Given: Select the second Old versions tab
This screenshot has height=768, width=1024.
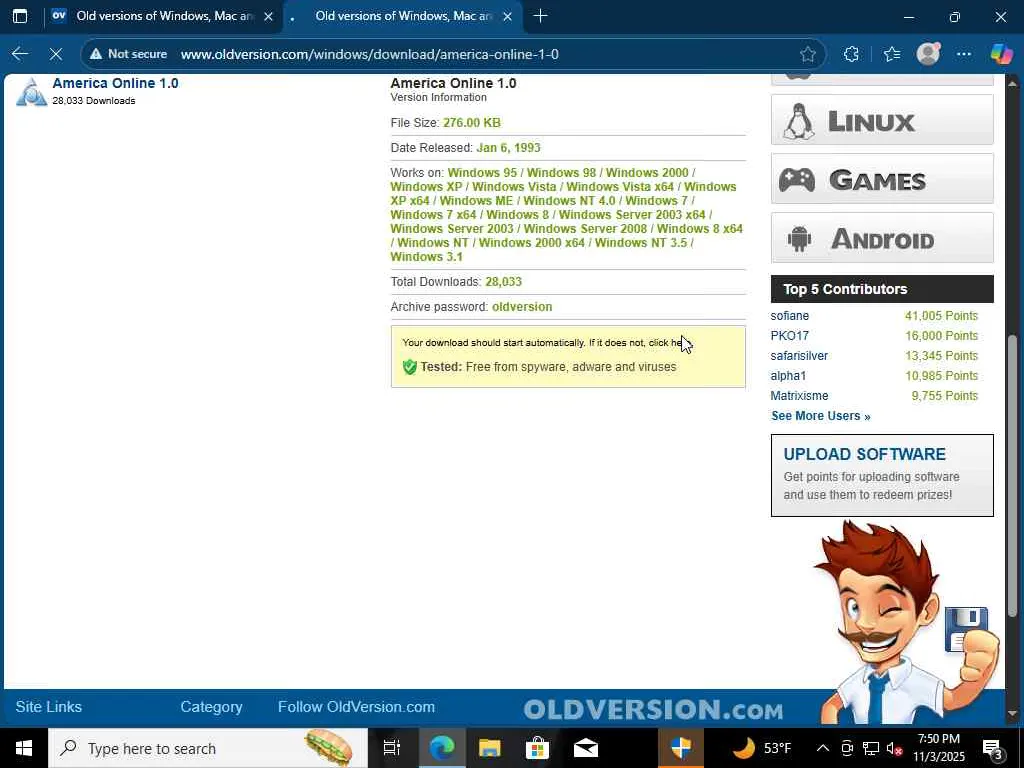Looking at the screenshot, I should (402, 16).
